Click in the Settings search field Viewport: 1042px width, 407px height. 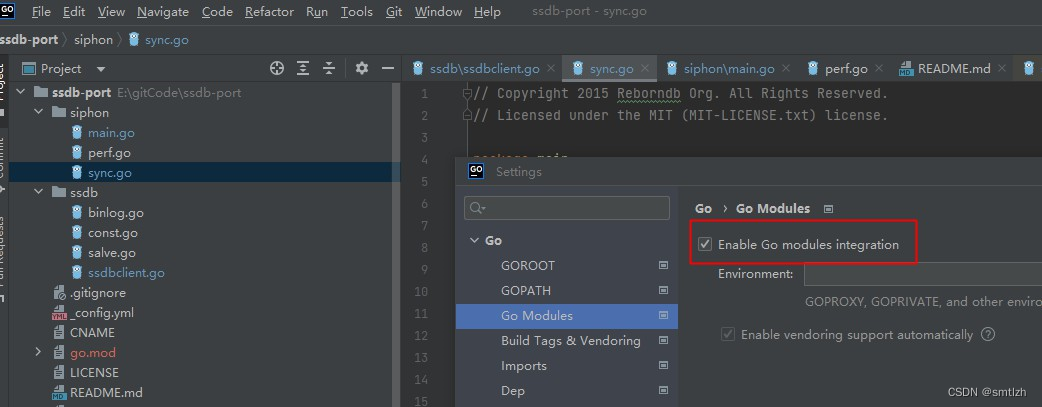(567, 208)
